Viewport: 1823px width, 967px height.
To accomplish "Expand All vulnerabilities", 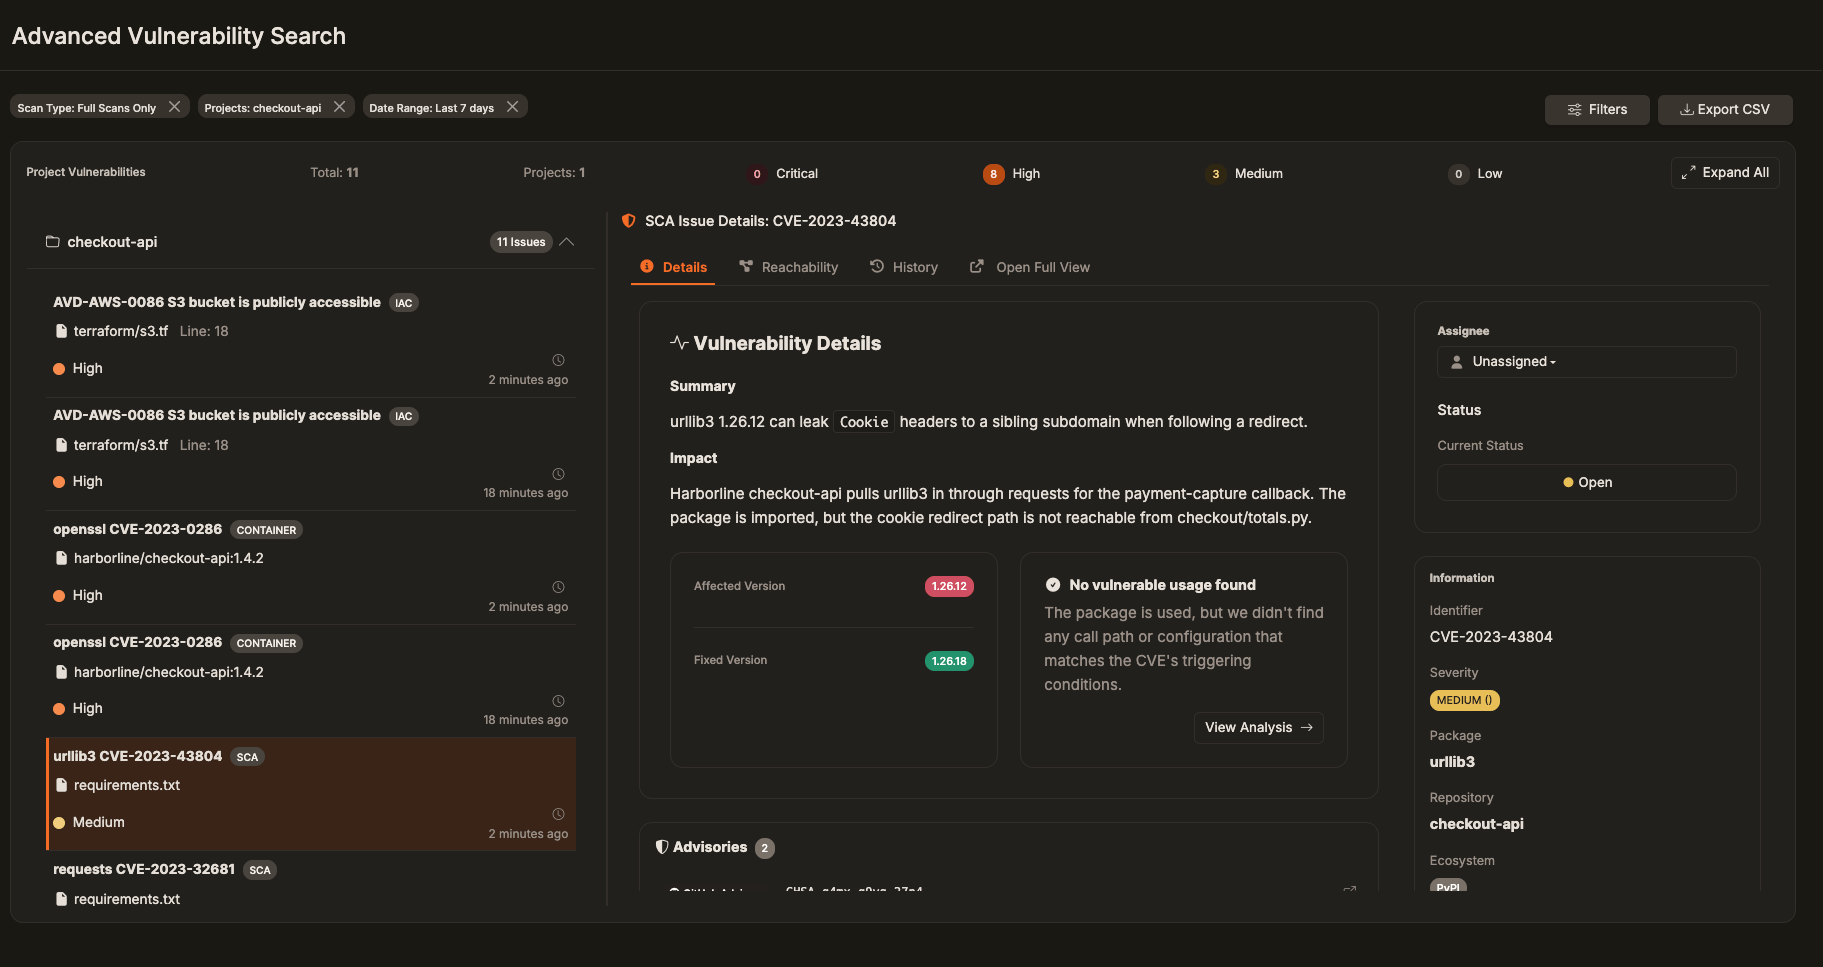I will [1725, 173].
